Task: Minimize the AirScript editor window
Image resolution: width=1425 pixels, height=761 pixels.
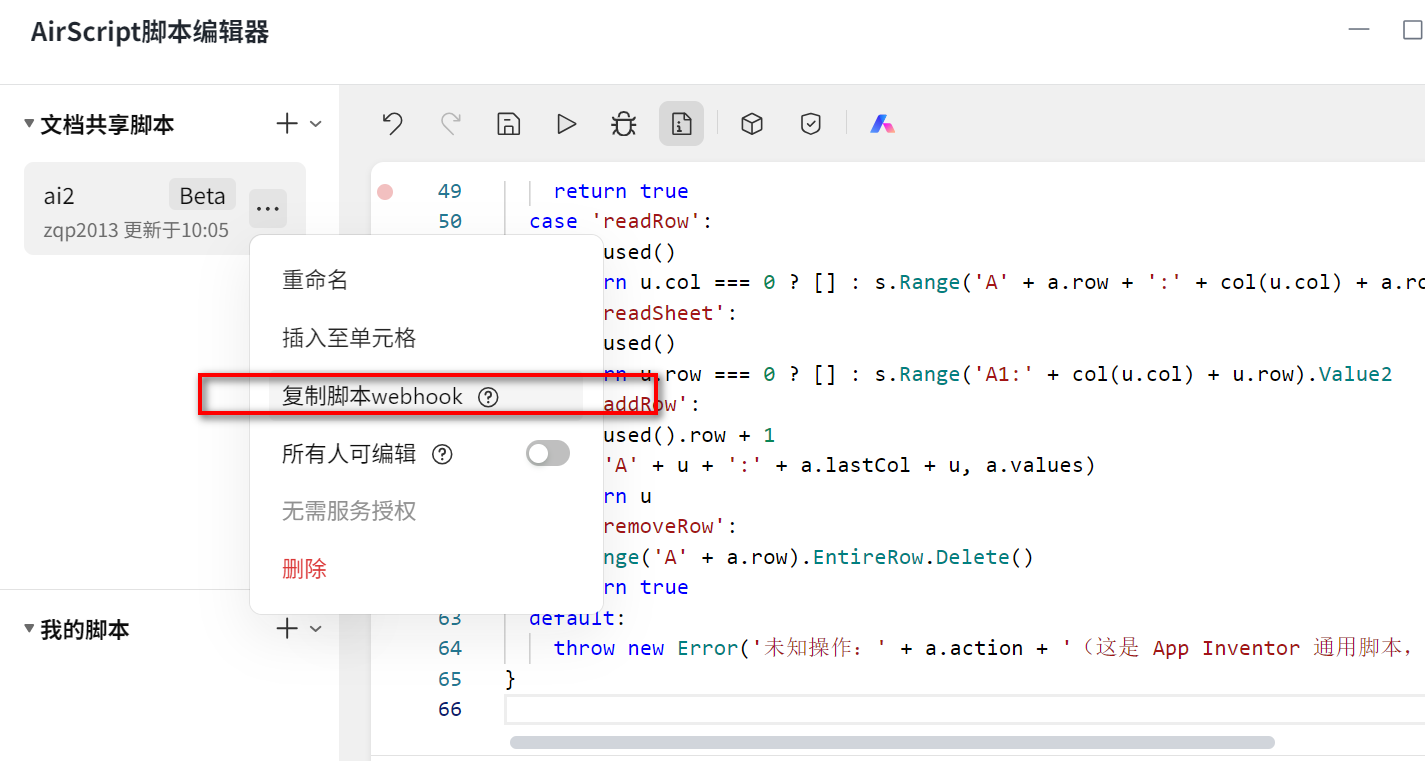Action: pyautogui.click(x=1359, y=30)
